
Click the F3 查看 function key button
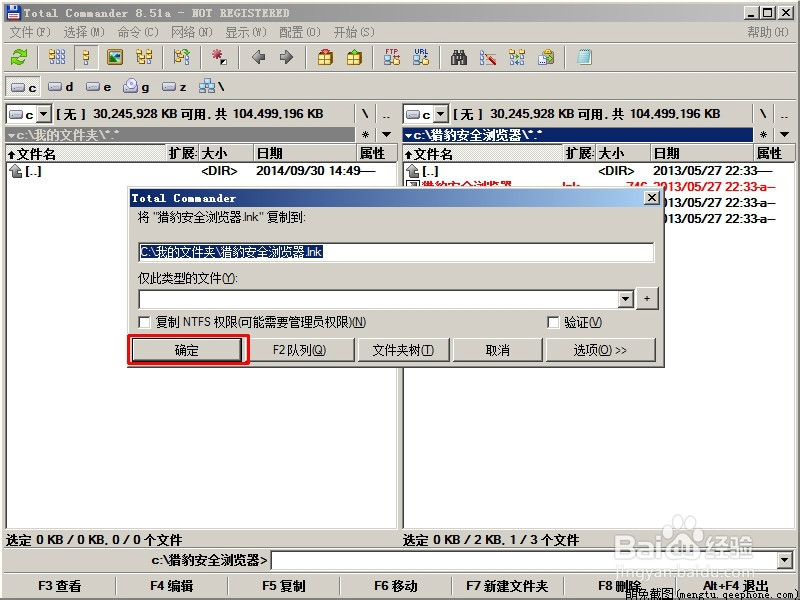[60, 586]
